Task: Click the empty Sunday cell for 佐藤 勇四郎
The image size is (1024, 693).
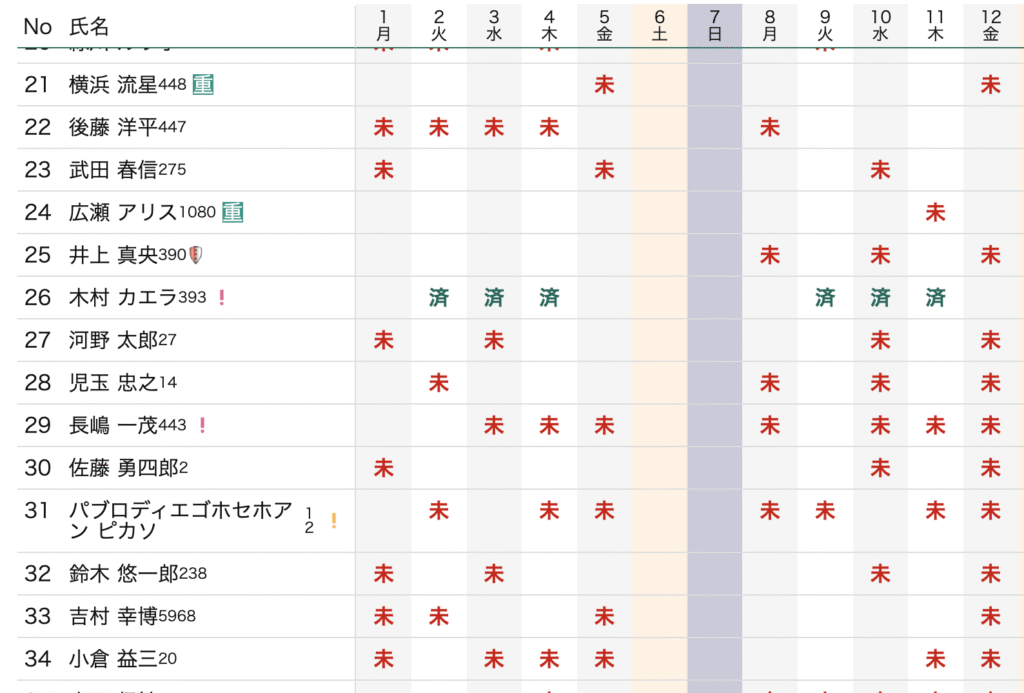Action: tap(714, 468)
